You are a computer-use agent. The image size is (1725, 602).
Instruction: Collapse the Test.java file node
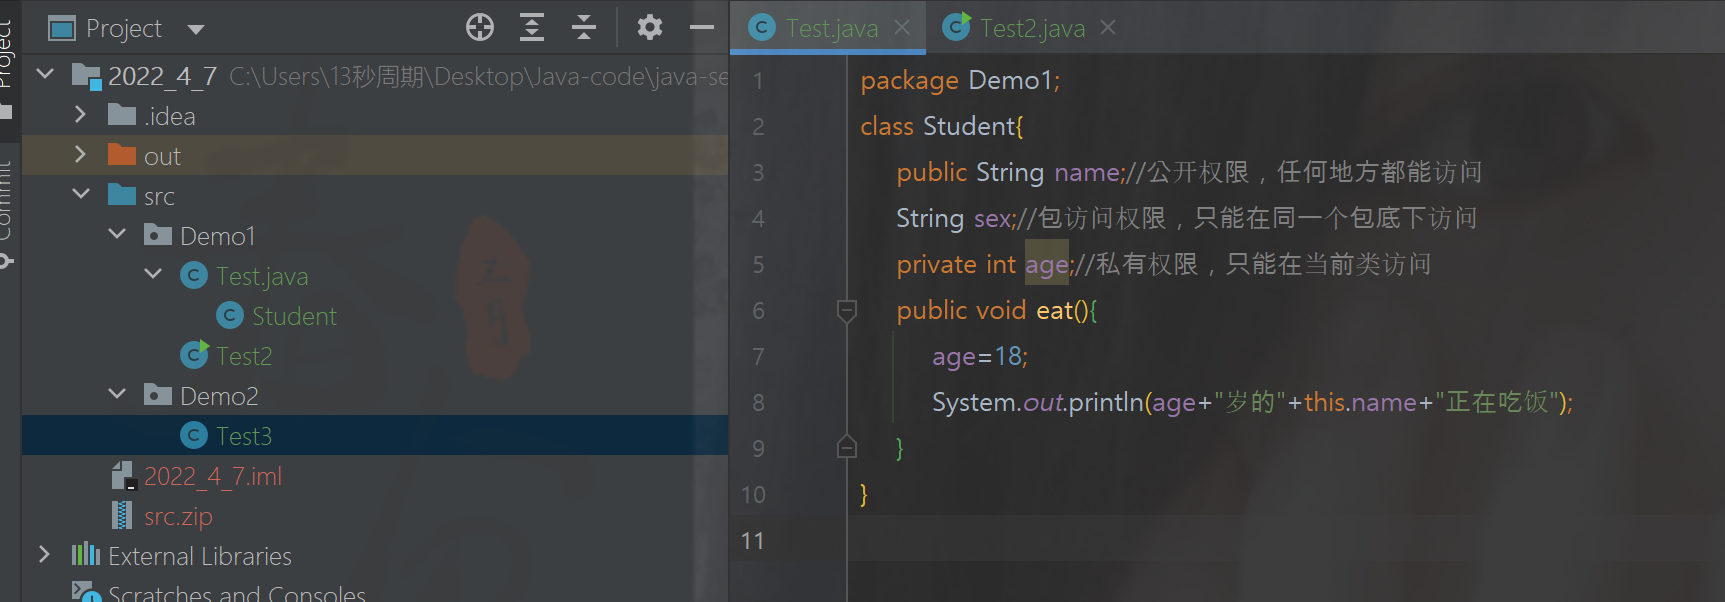point(153,275)
